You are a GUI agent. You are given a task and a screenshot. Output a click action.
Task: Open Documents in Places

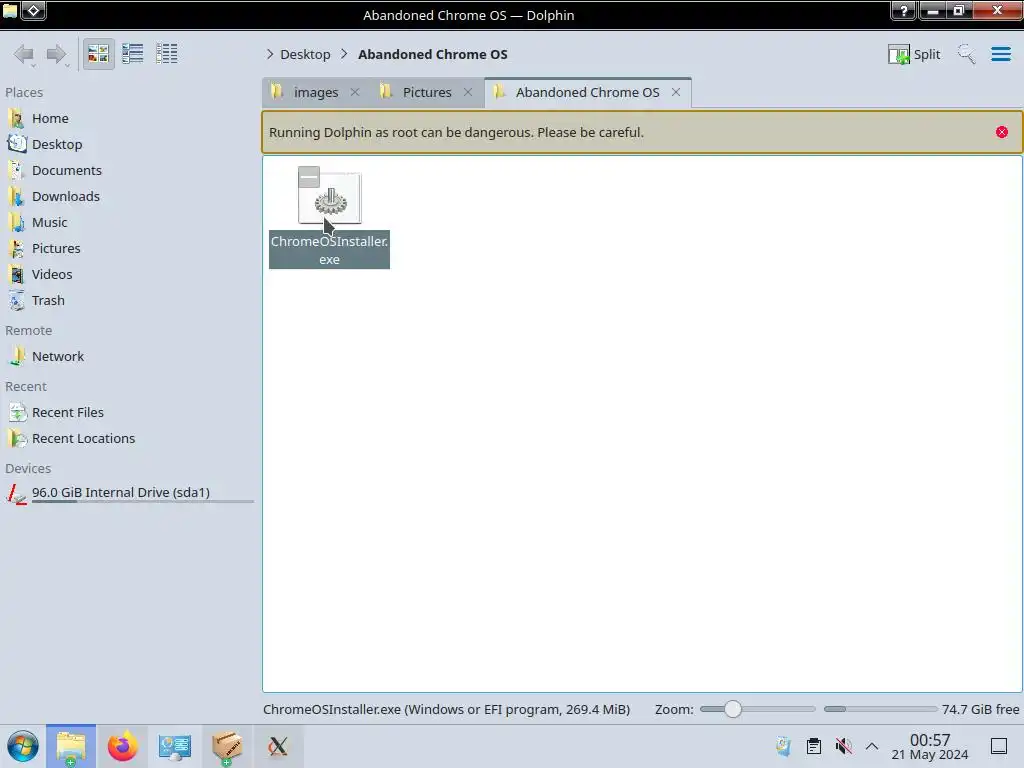point(67,170)
